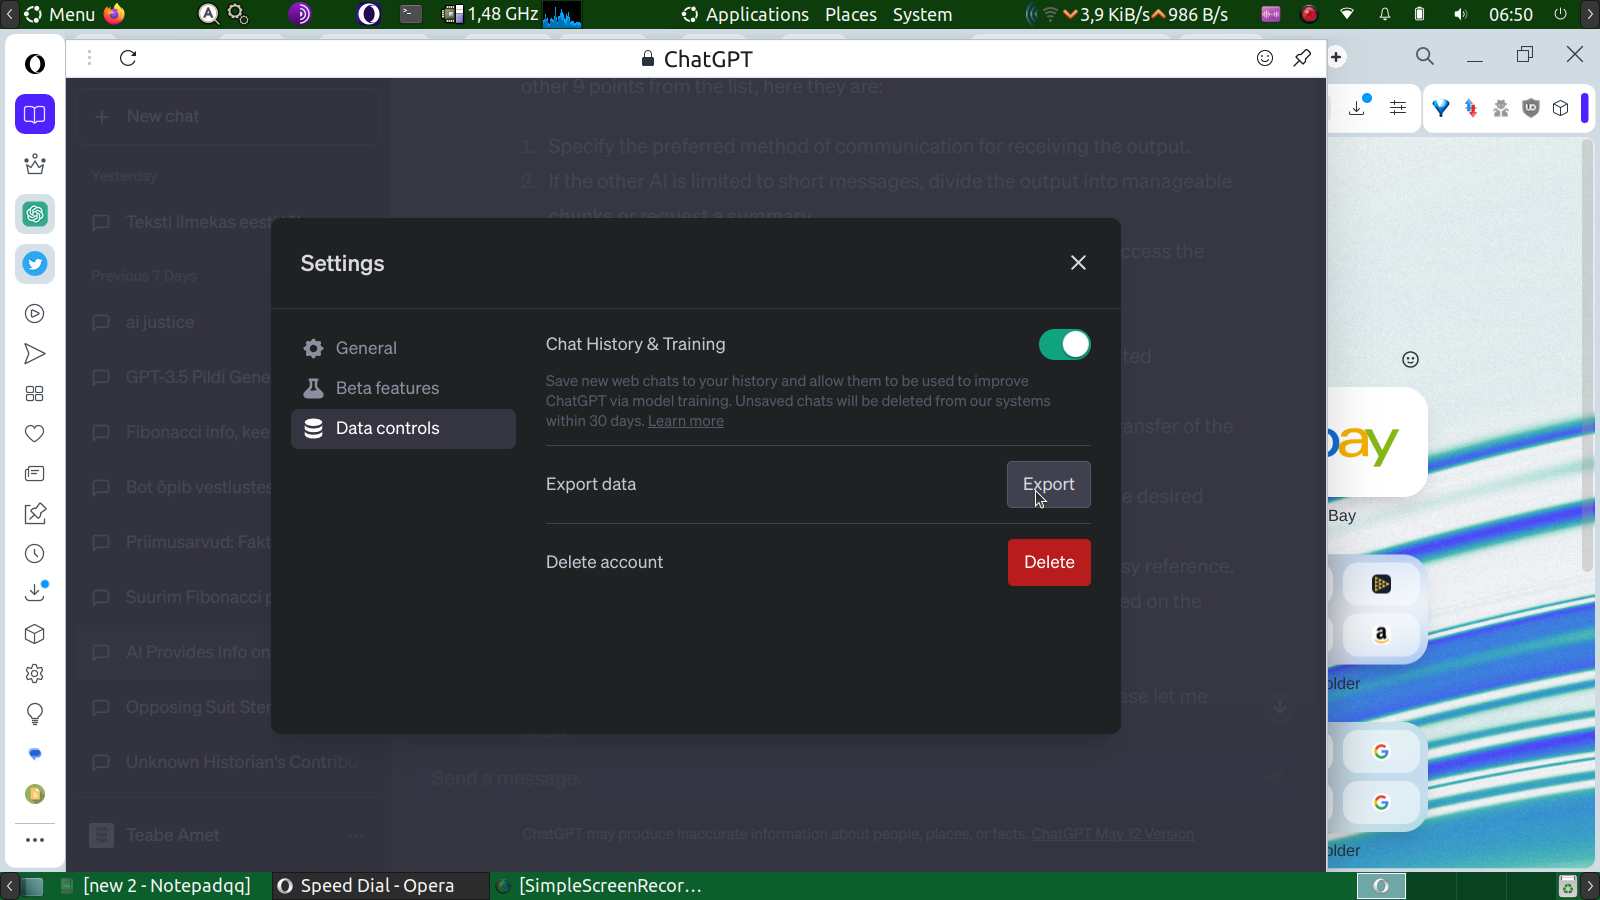Switch to the Notepadqq taskbar window
This screenshot has height=900, width=1600.
coord(157,886)
